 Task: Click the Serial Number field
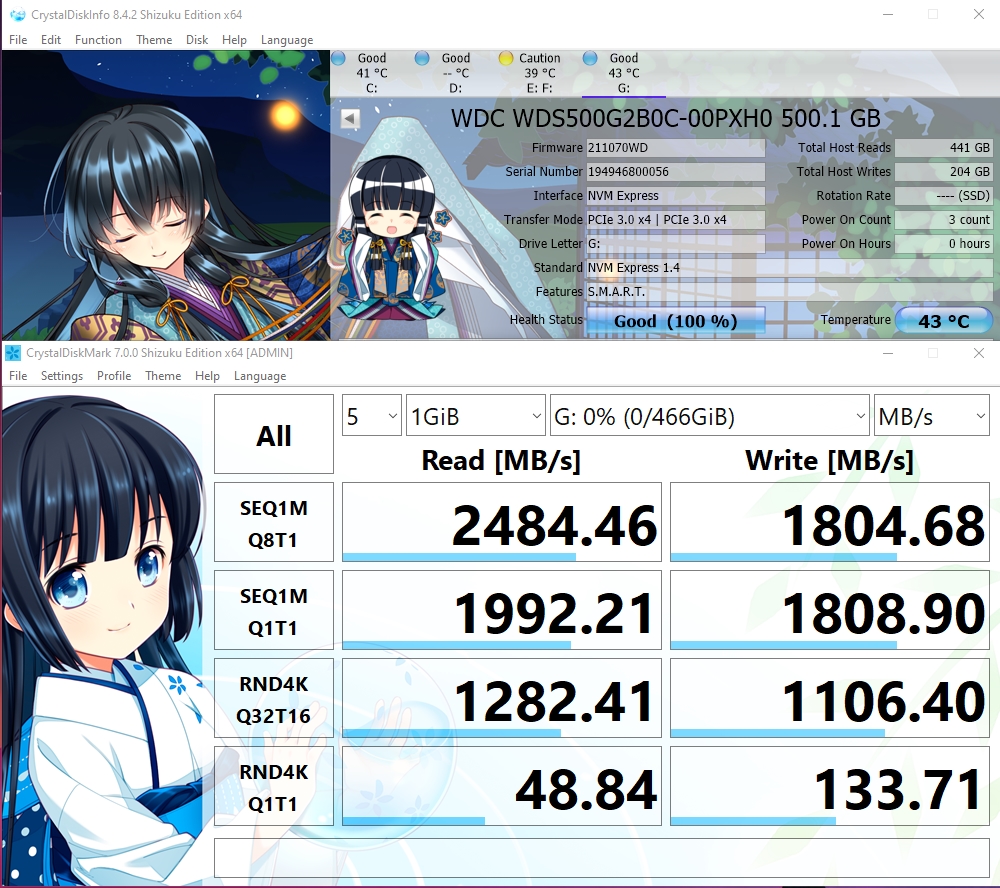point(675,172)
